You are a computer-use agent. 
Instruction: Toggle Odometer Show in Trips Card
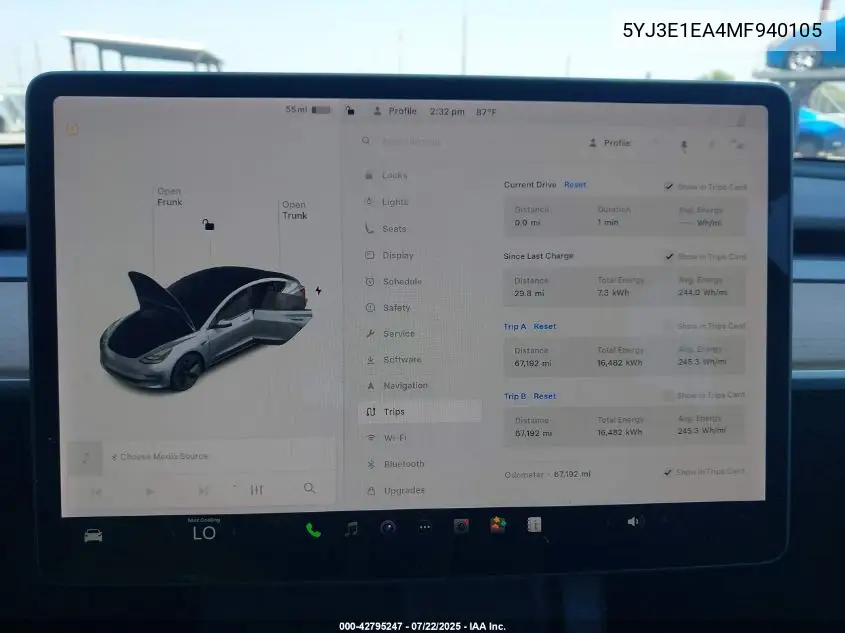click(x=668, y=472)
